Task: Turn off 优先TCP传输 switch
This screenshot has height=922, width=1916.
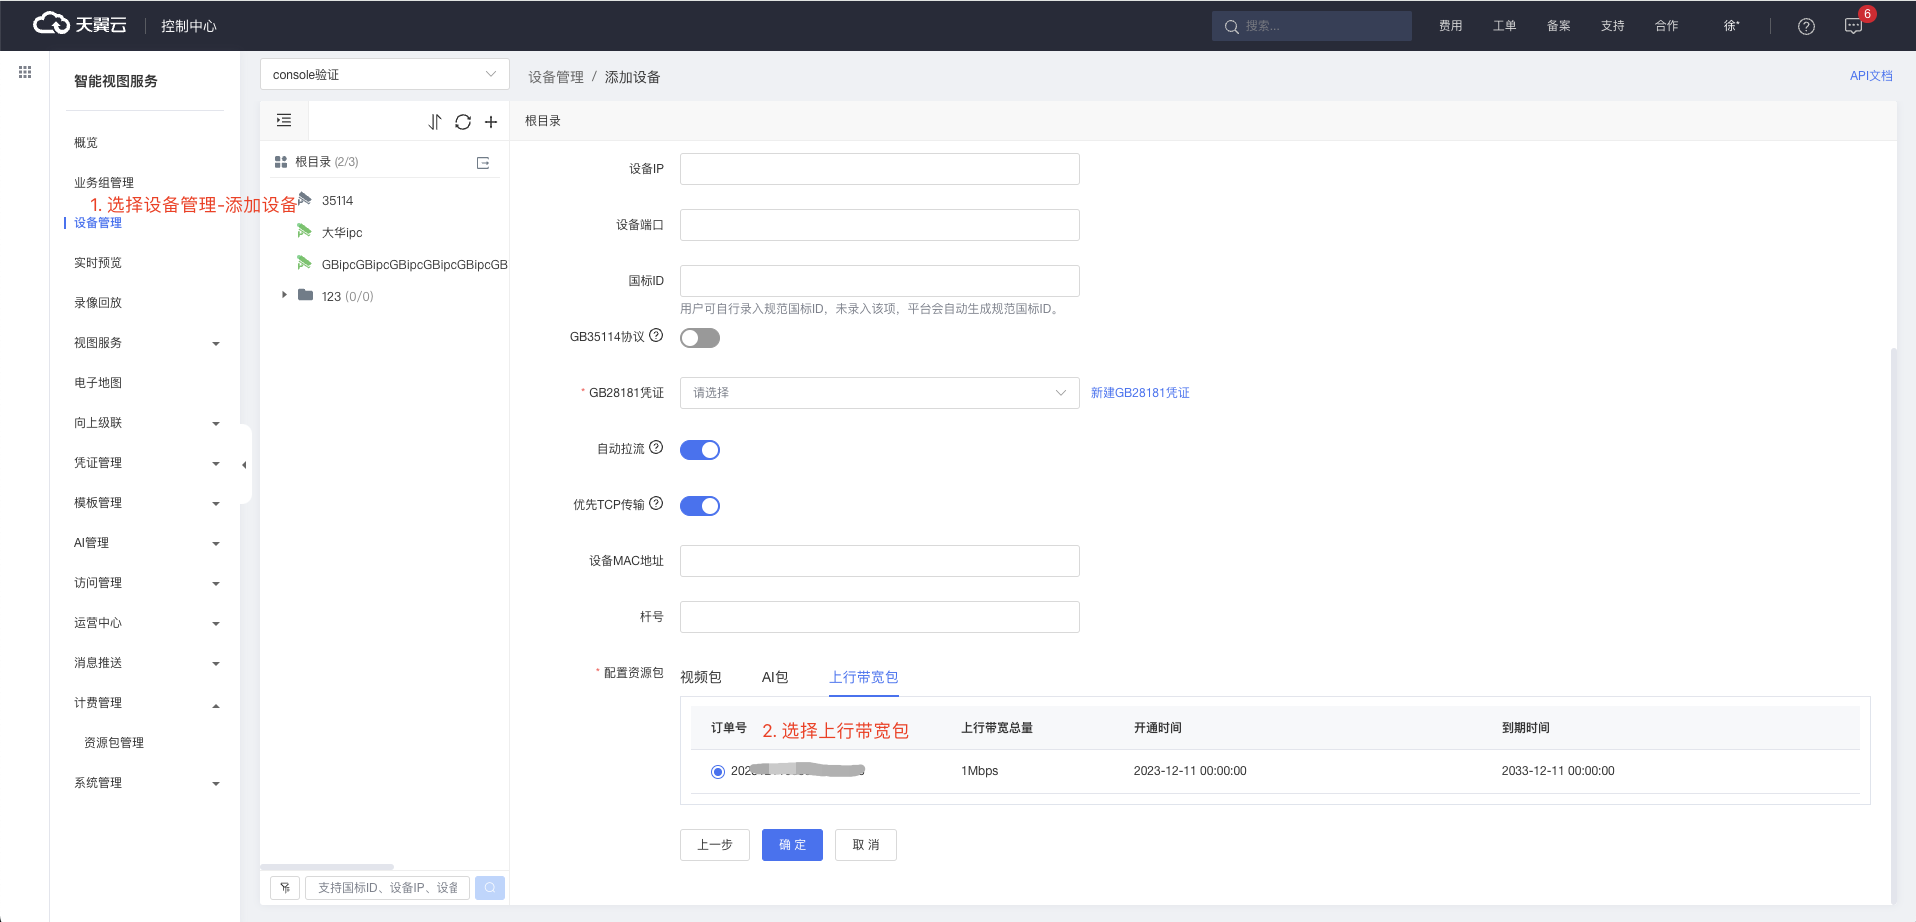Action: click(700, 506)
